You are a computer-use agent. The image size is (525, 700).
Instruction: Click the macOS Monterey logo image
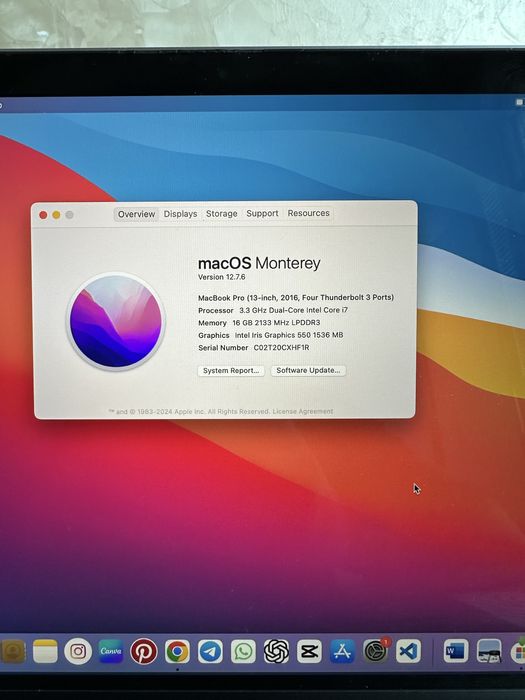tap(116, 321)
